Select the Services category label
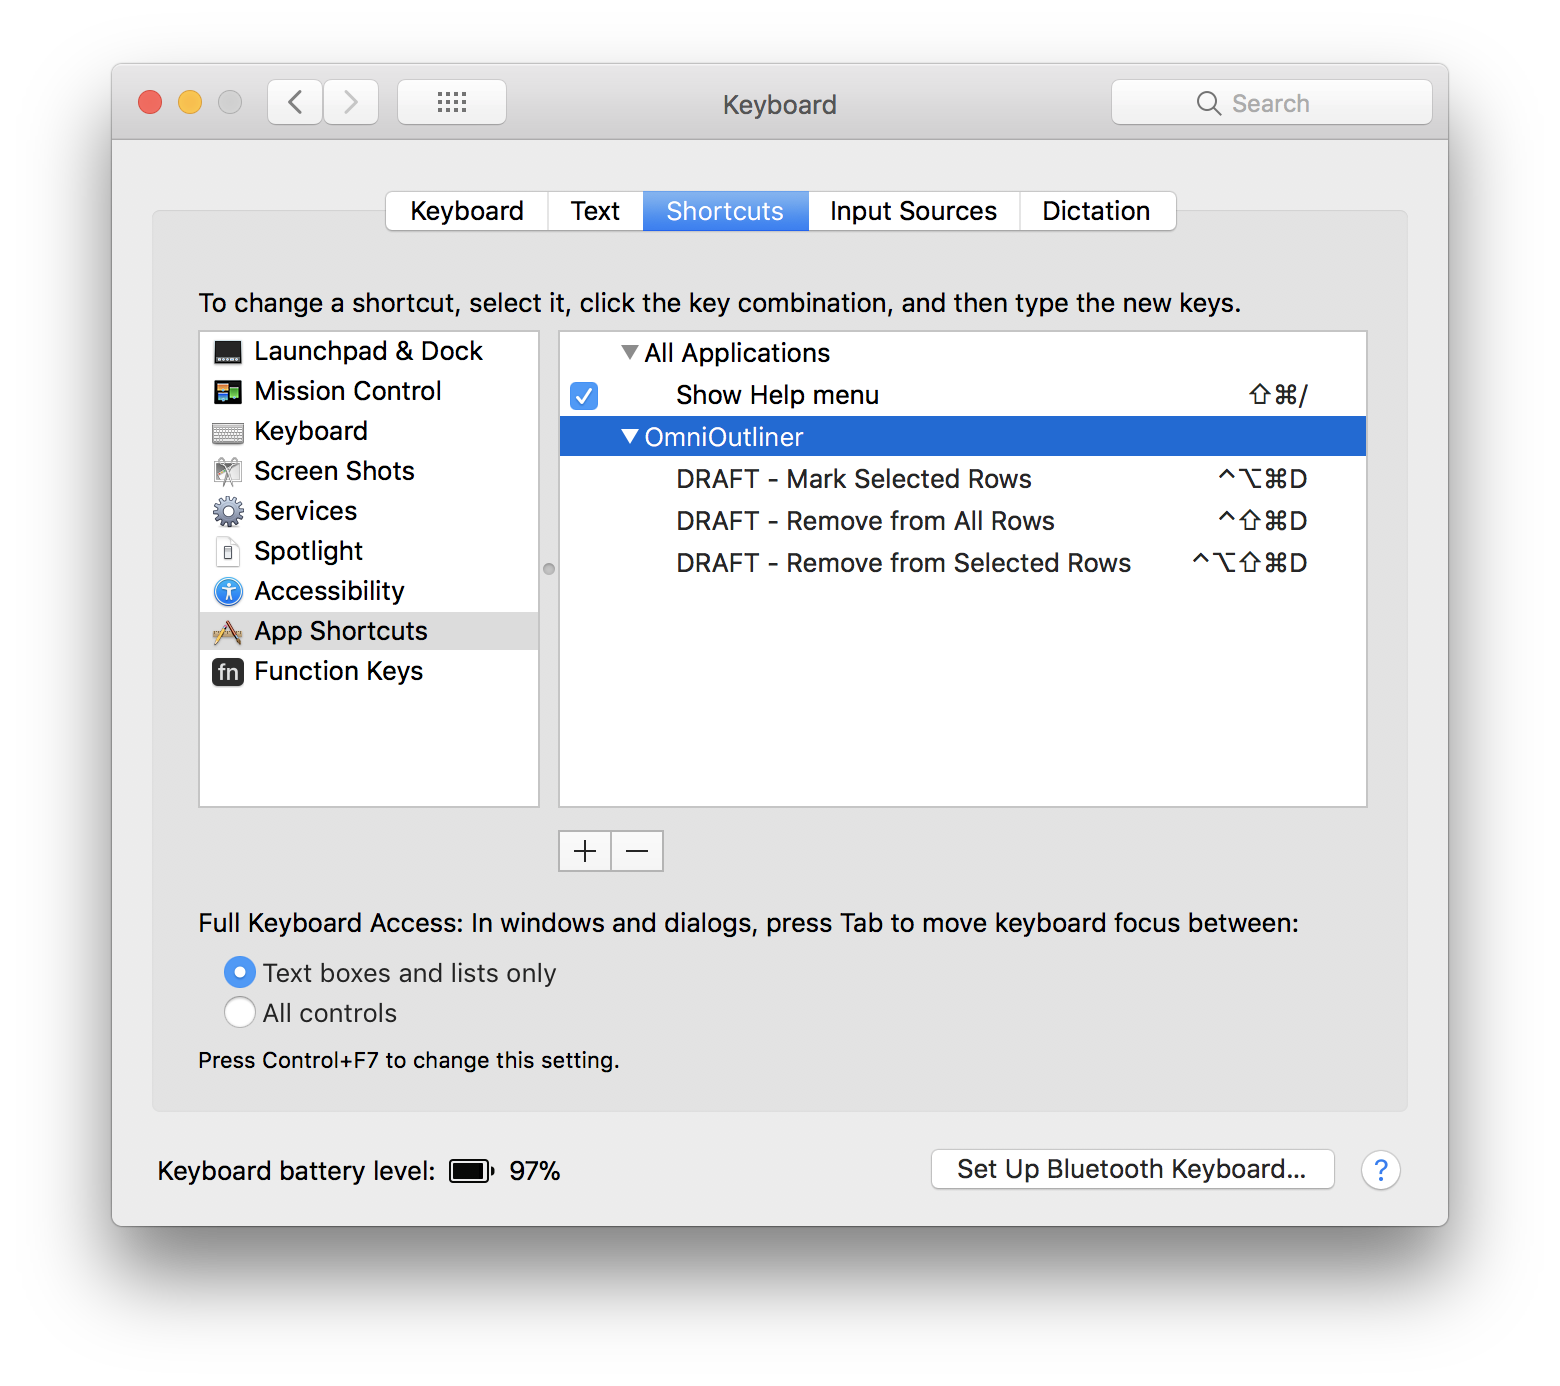 [305, 511]
